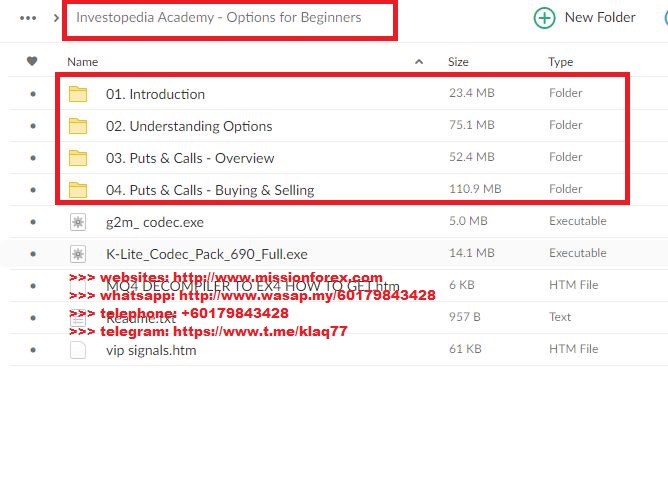The width and height of the screenshot is (668, 484).
Task: Toggle favorite dot for 02. Understanding Options
Action: [x=33, y=126]
